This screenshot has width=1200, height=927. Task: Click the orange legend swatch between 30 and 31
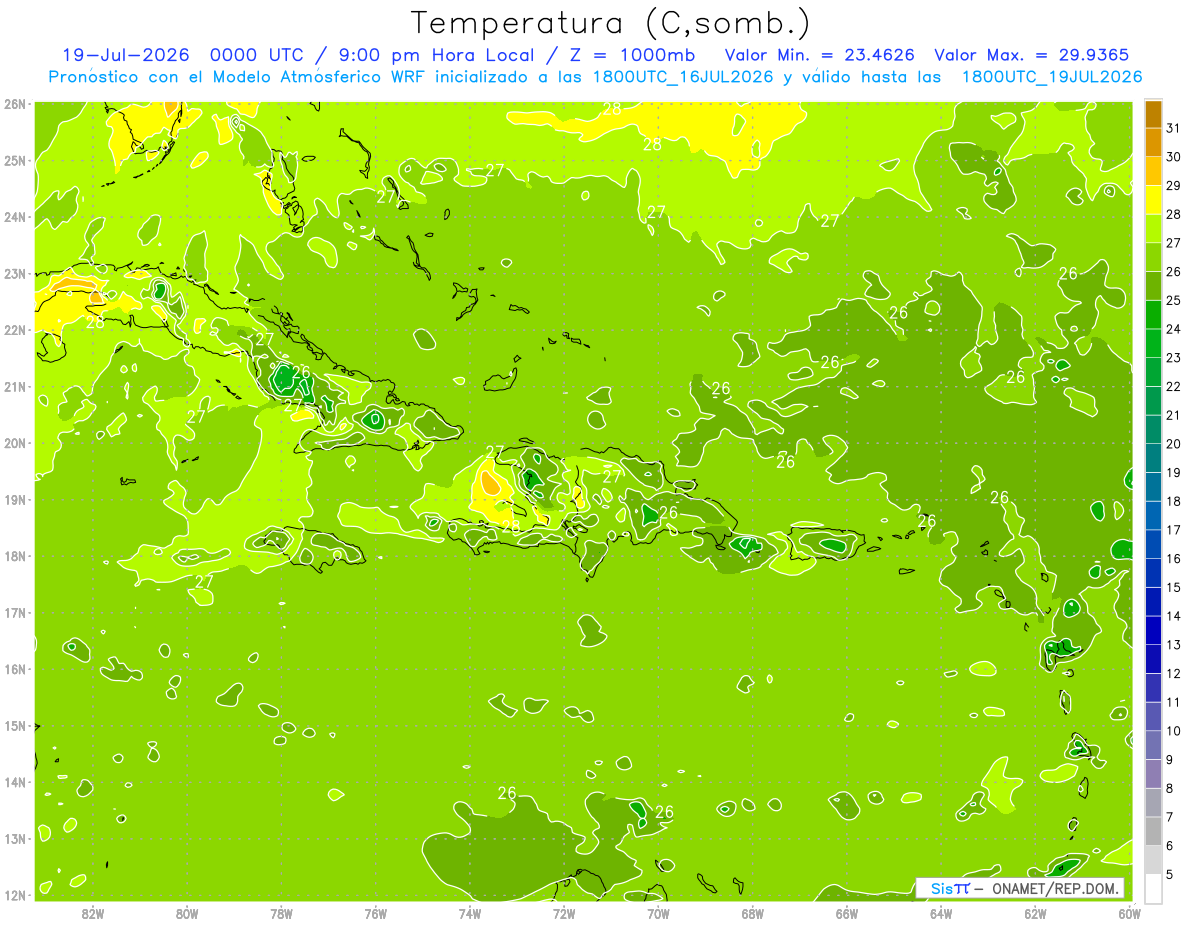click(1153, 143)
